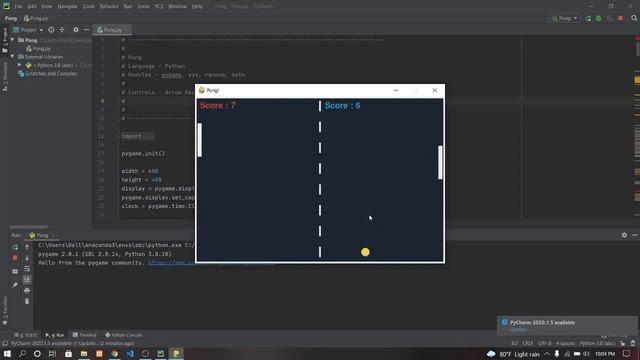This screenshot has height=360, width=640.
Task: Clear console output with trash icon
Action: coord(27,301)
